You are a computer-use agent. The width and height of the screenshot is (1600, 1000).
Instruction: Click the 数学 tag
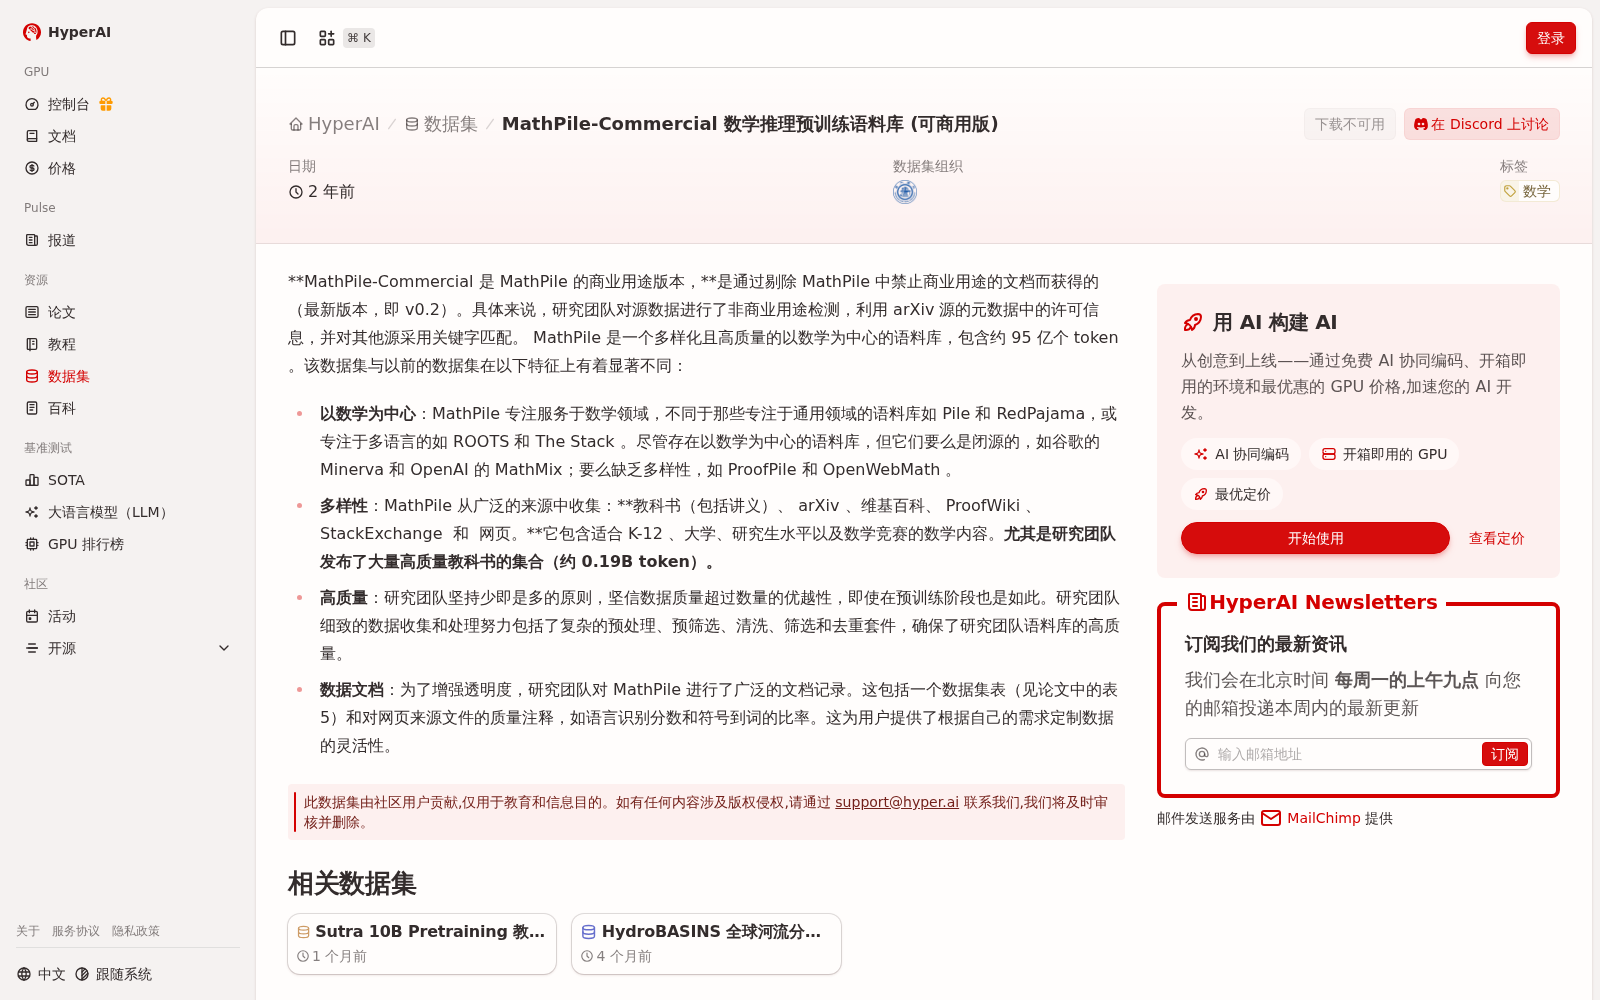pyautogui.click(x=1529, y=191)
